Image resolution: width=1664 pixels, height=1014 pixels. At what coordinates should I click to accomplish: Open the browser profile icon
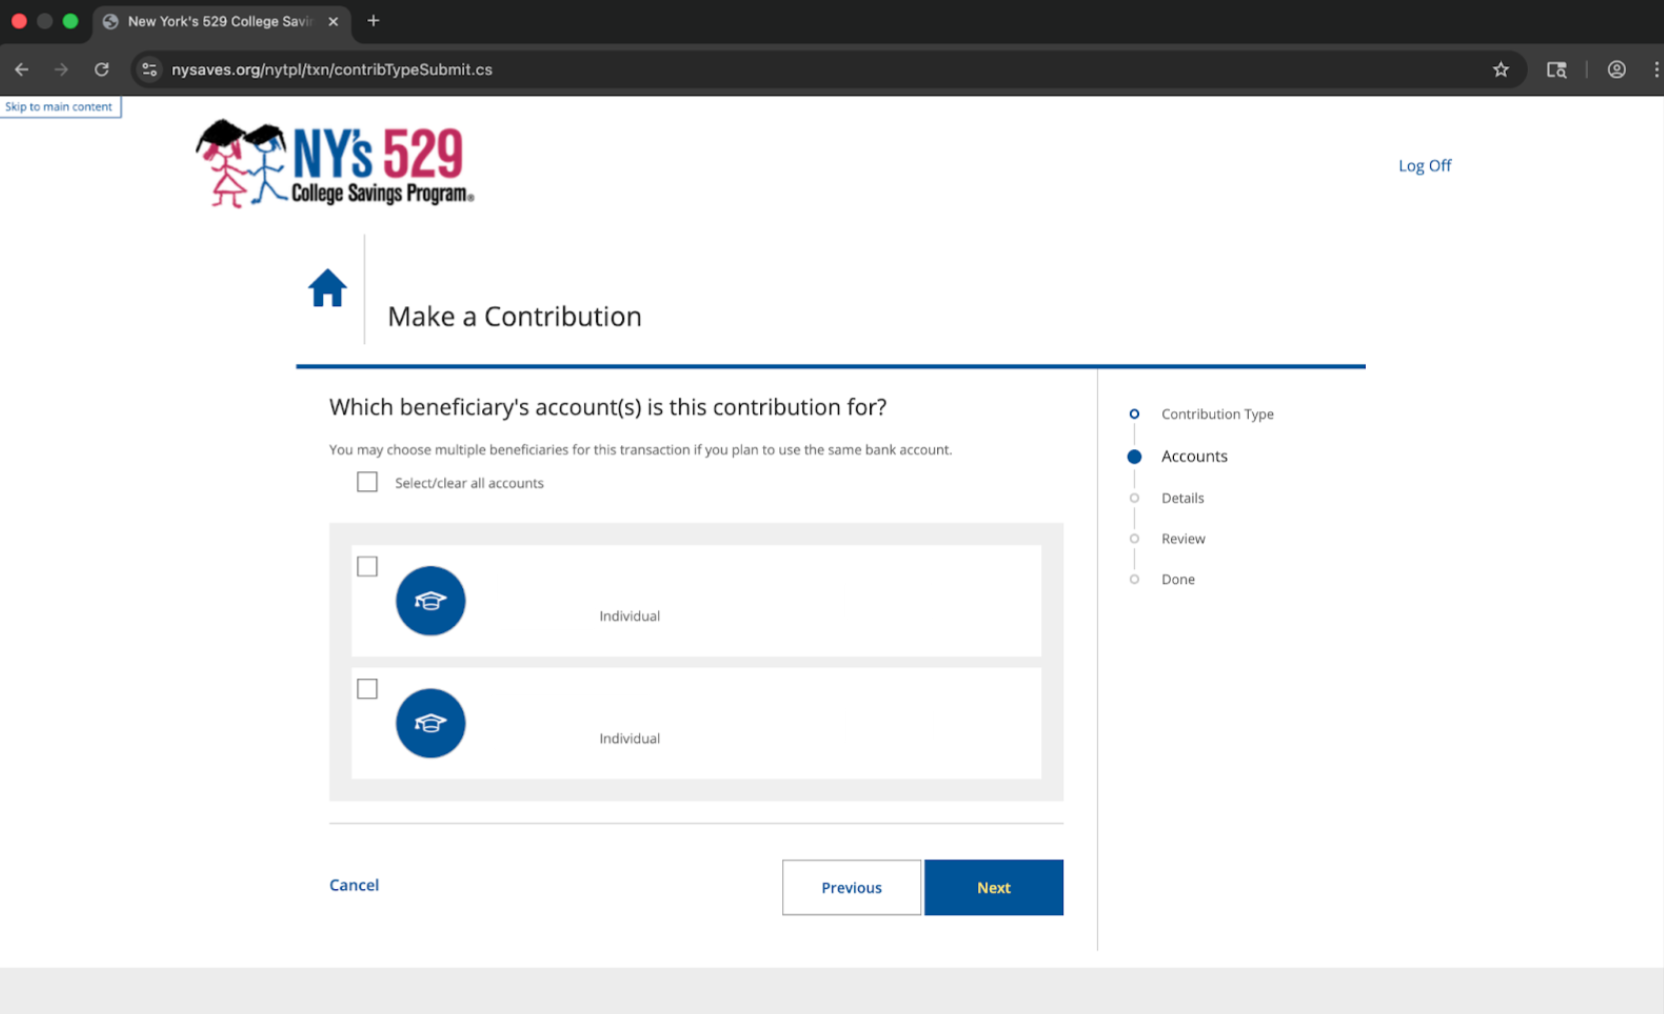(1616, 69)
